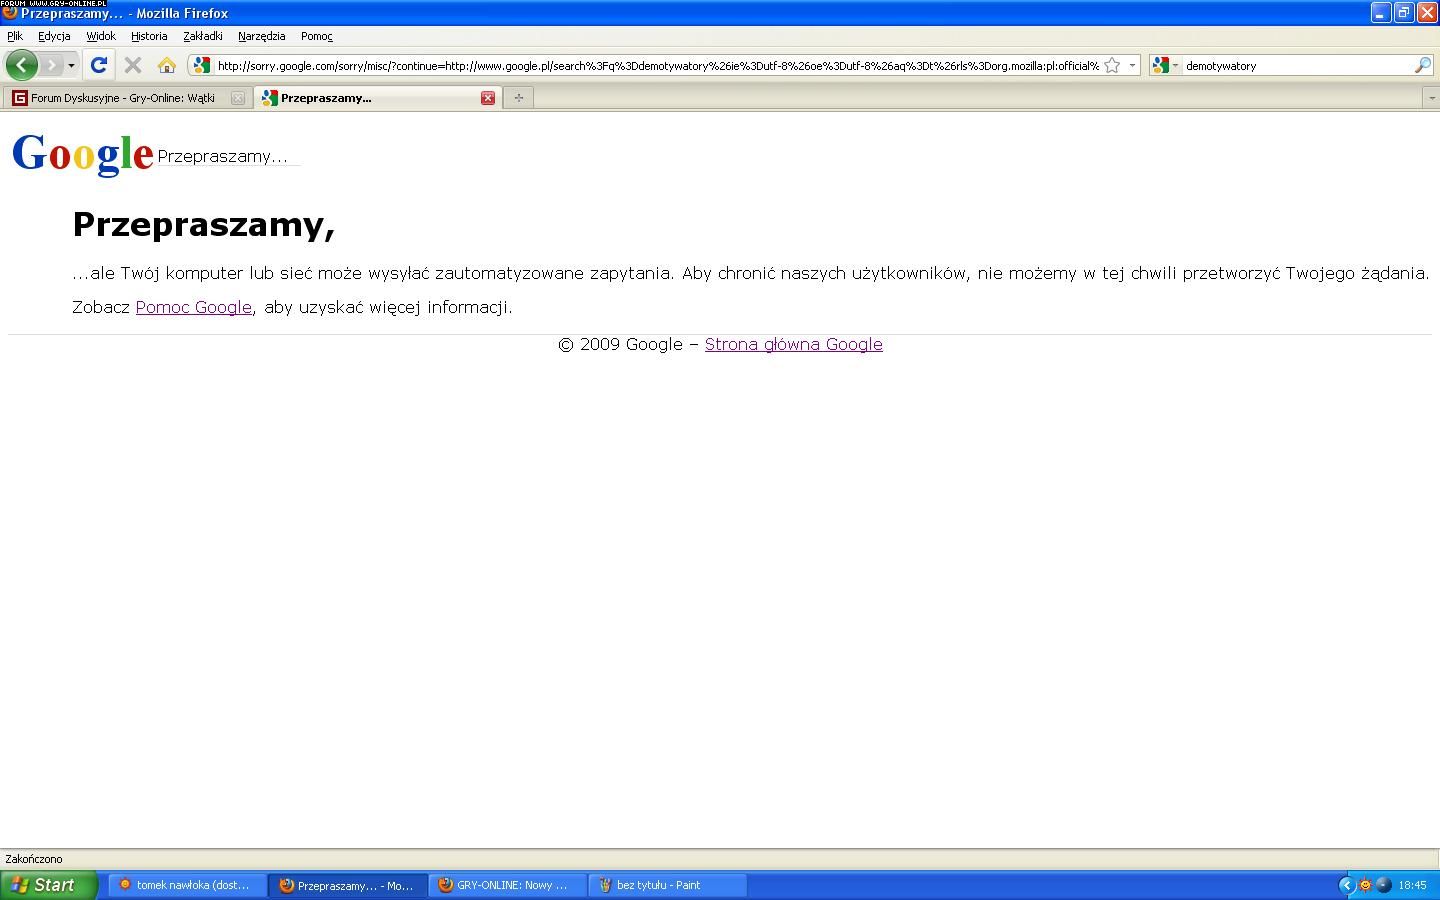Close the Forum Dyskusyjne tab
Image resolution: width=1440 pixels, height=900 pixels.
pos(238,98)
